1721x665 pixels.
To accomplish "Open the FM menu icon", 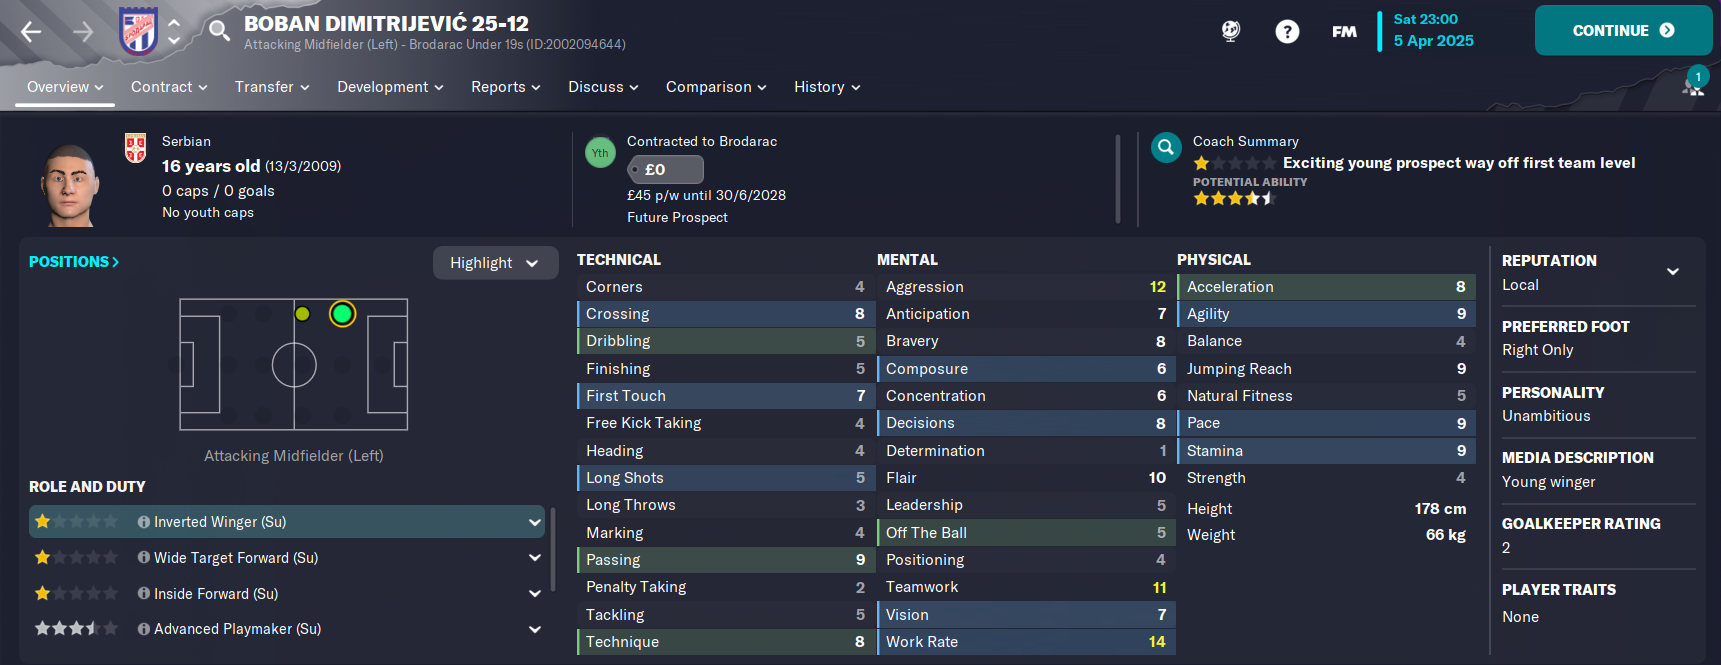I will [1344, 31].
